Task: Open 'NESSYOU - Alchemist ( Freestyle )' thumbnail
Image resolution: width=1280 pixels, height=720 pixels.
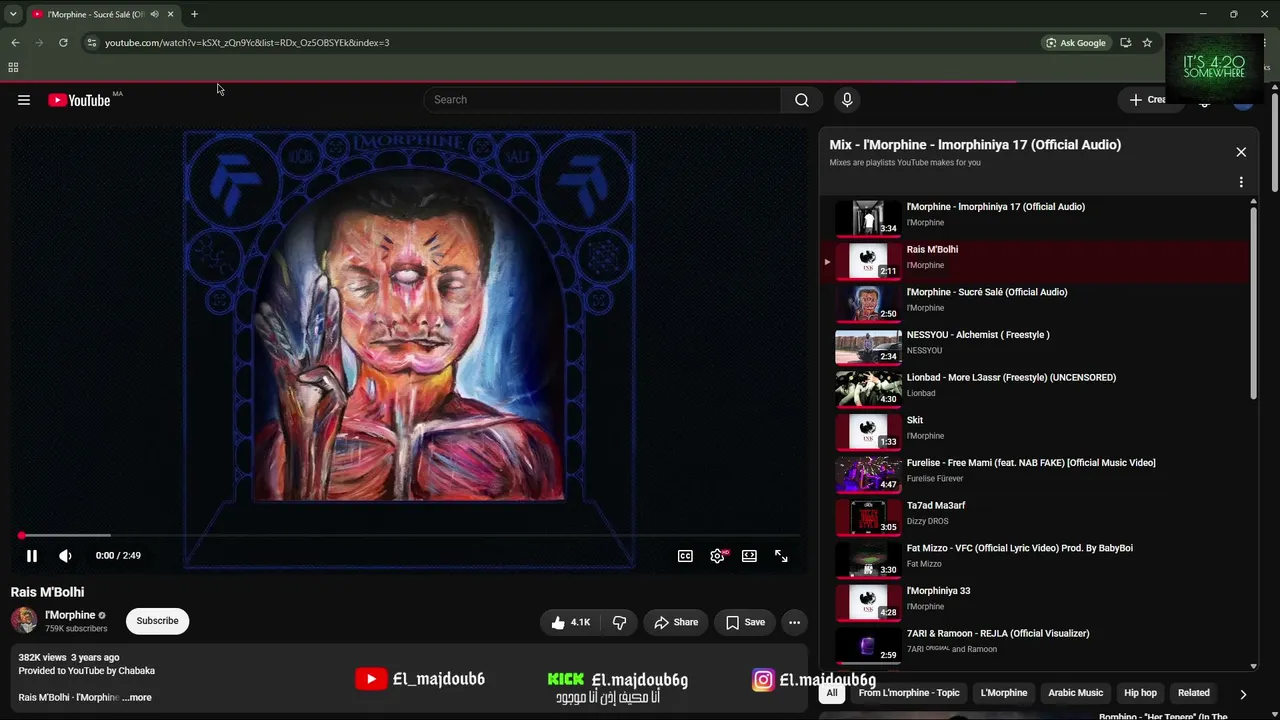Action: pyautogui.click(x=868, y=347)
